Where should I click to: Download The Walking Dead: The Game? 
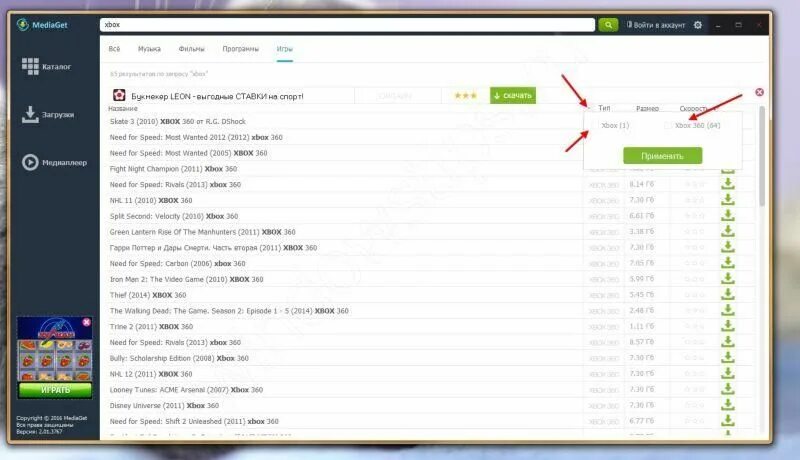(x=728, y=310)
